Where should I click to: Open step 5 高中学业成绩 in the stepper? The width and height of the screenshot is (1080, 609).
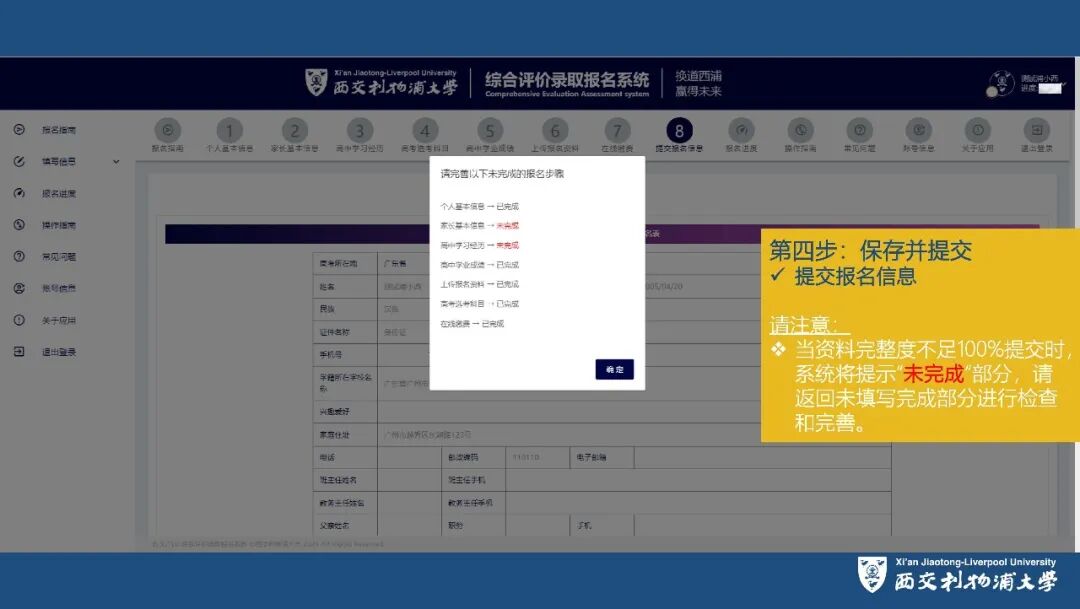coord(490,130)
